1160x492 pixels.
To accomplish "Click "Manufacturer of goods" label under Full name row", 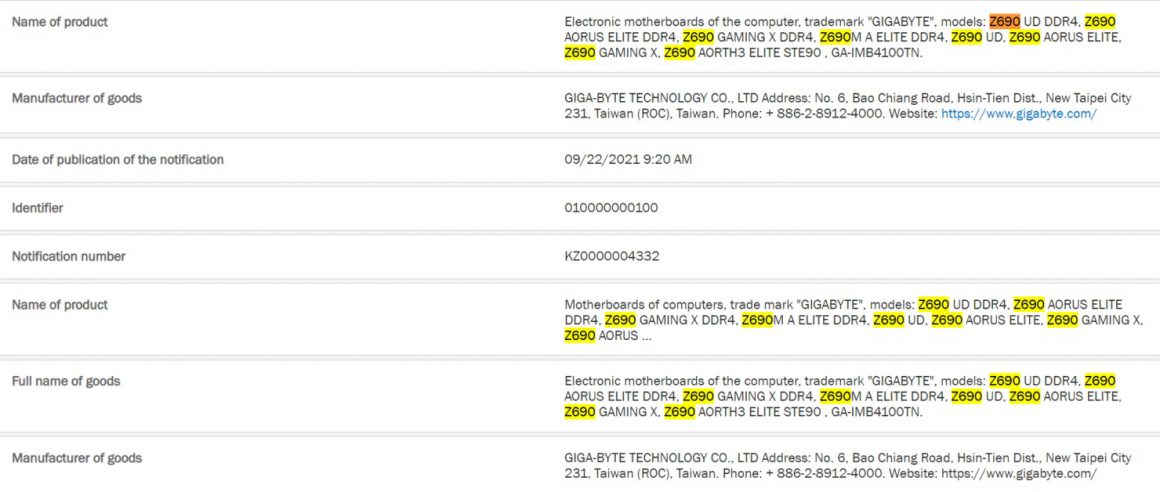I will [77, 458].
